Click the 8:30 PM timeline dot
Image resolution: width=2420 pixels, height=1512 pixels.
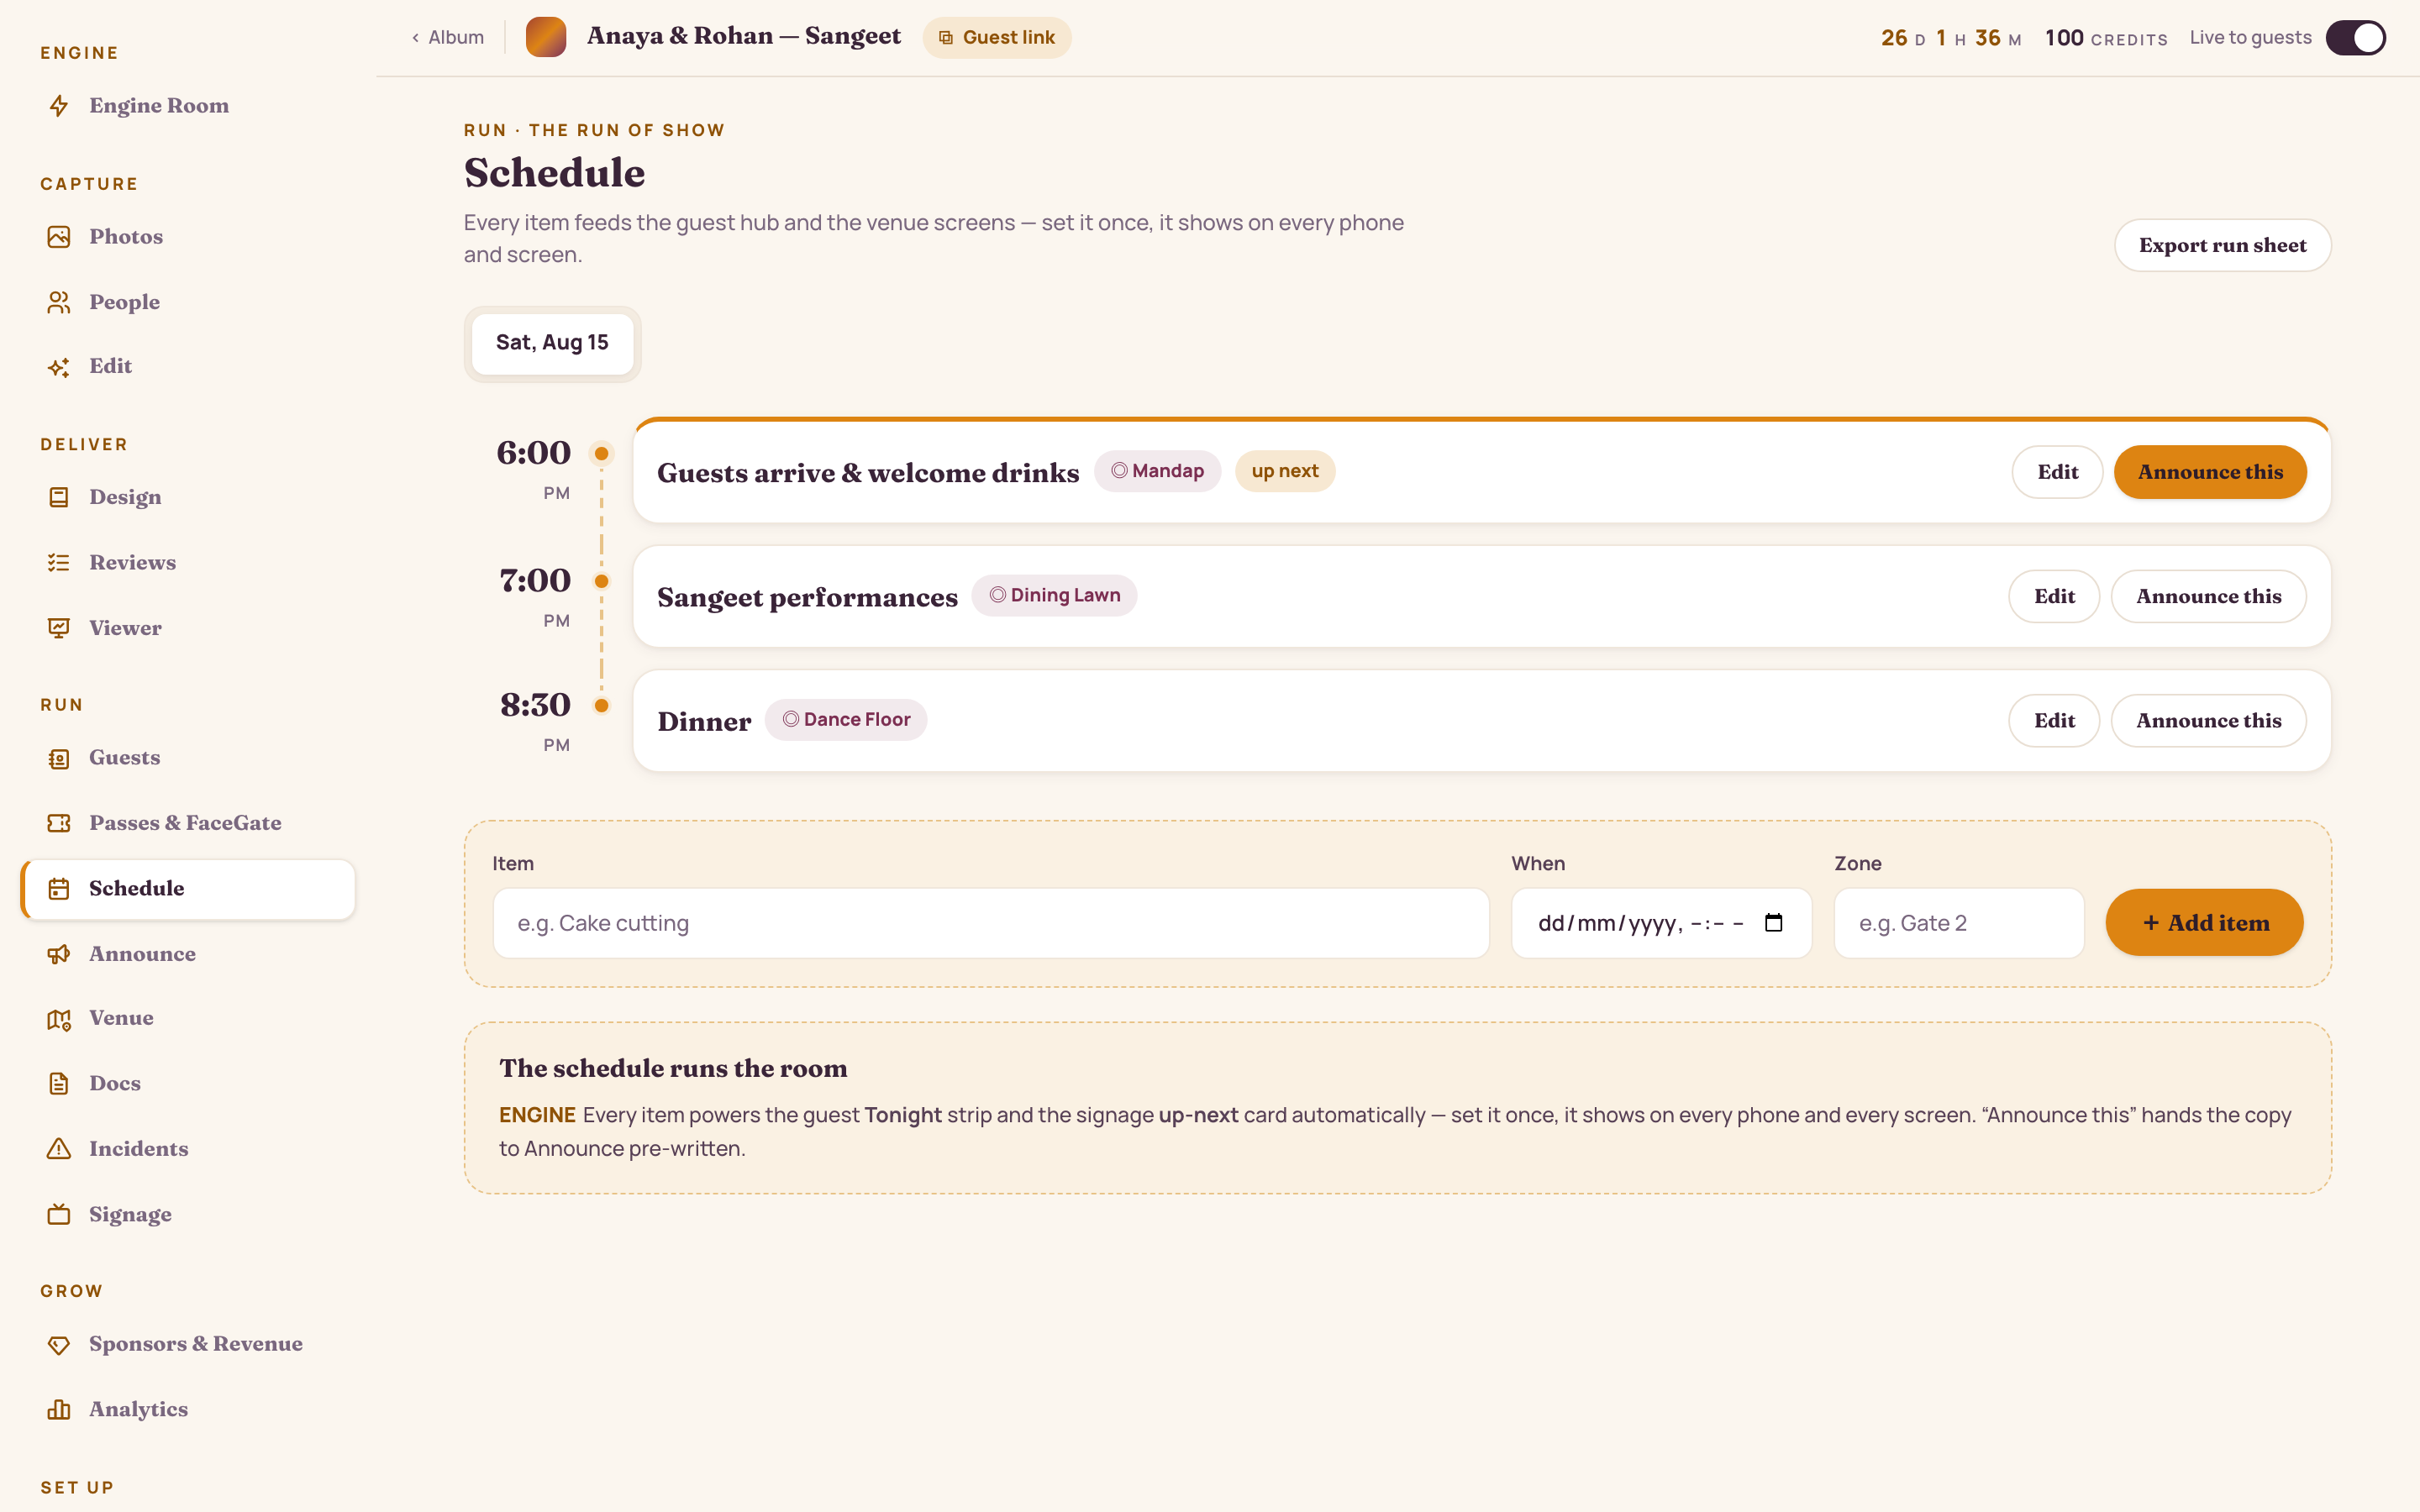tap(602, 706)
